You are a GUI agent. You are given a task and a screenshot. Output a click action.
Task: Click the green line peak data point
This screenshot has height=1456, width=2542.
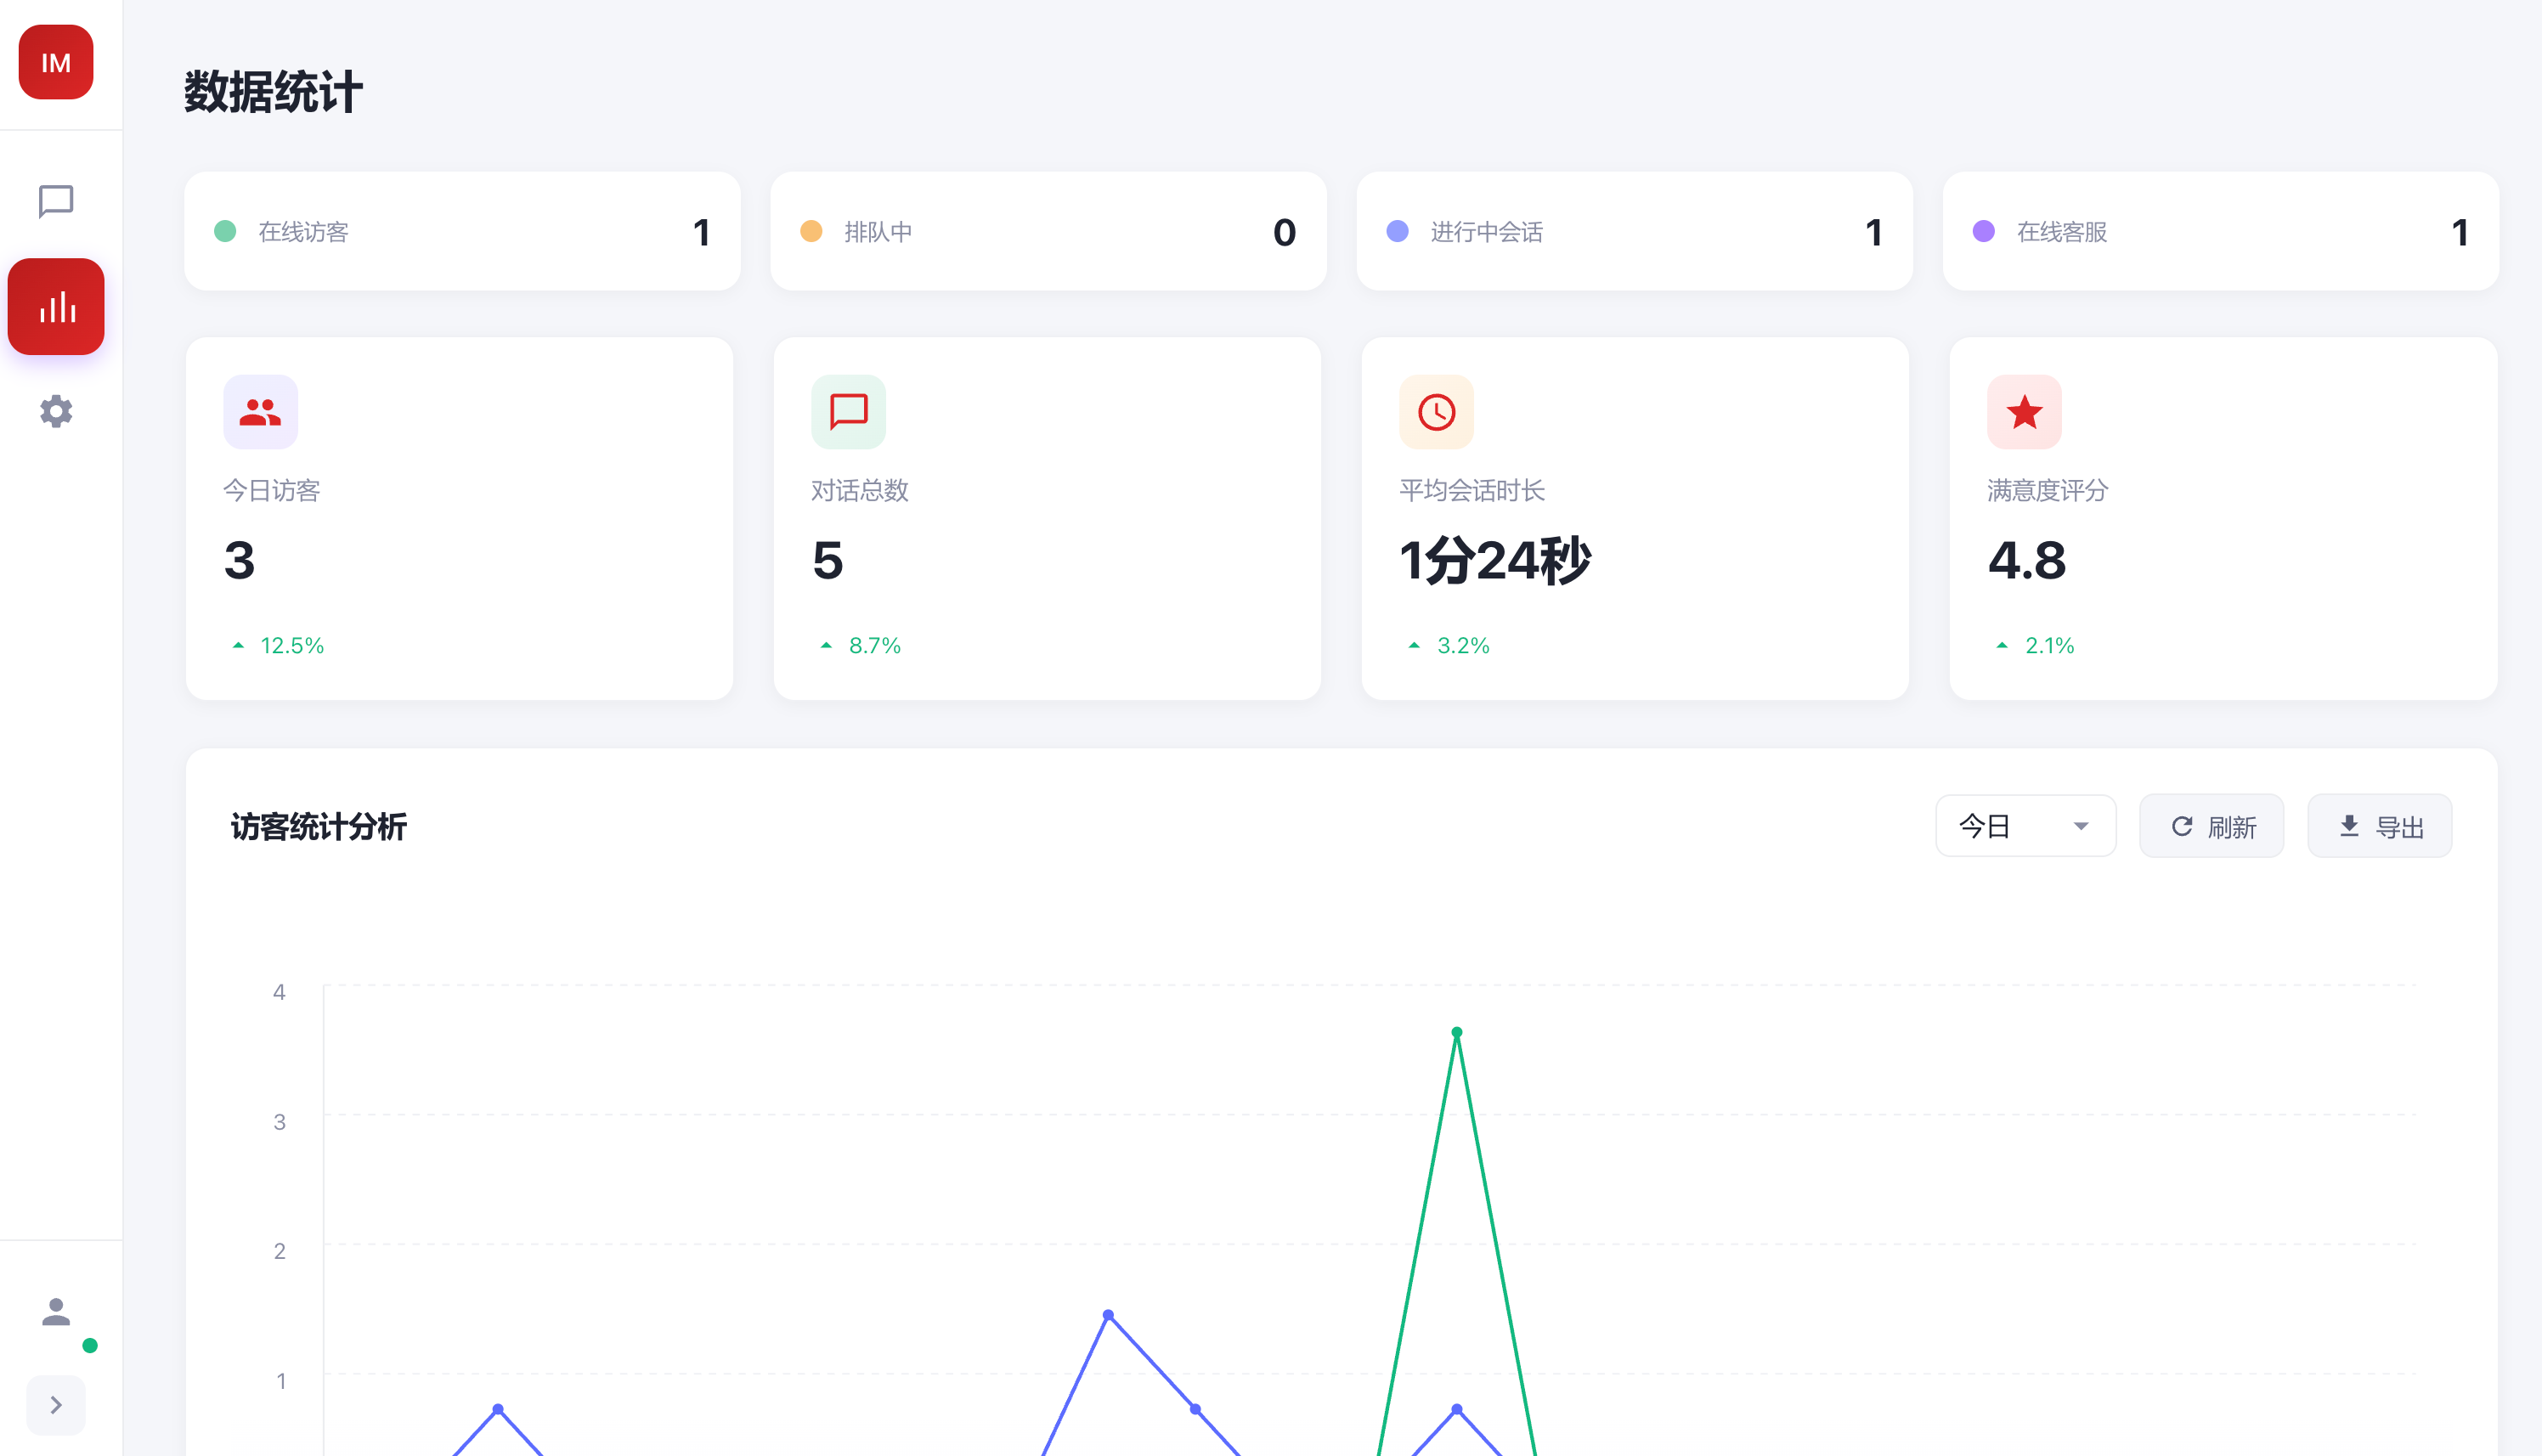[x=1457, y=1032]
